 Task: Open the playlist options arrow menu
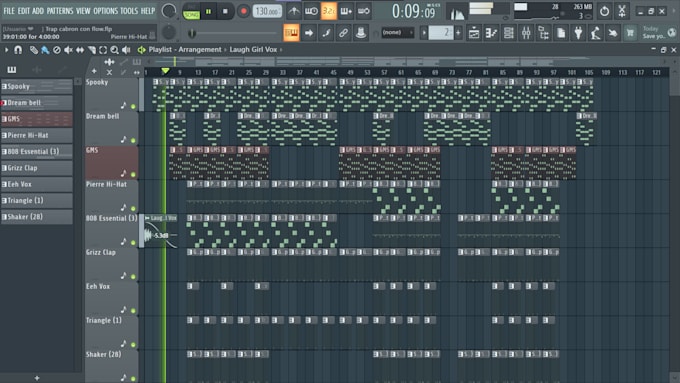[x=7, y=50]
